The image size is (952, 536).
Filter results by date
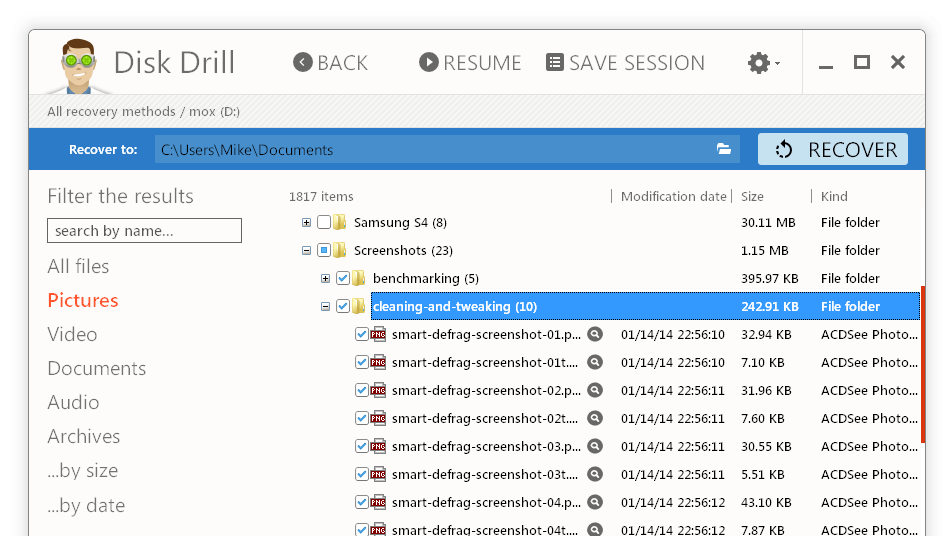[86, 505]
